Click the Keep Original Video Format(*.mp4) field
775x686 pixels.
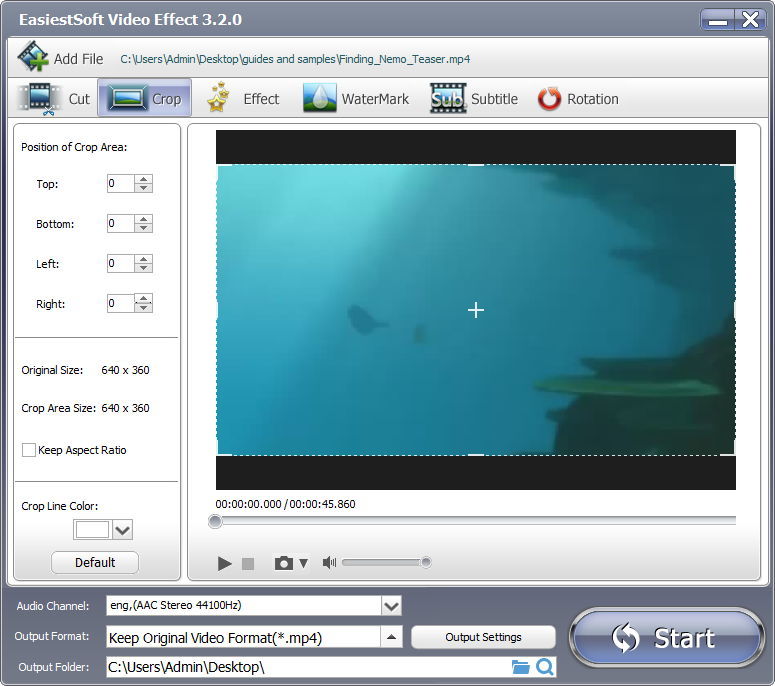coord(243,637)
